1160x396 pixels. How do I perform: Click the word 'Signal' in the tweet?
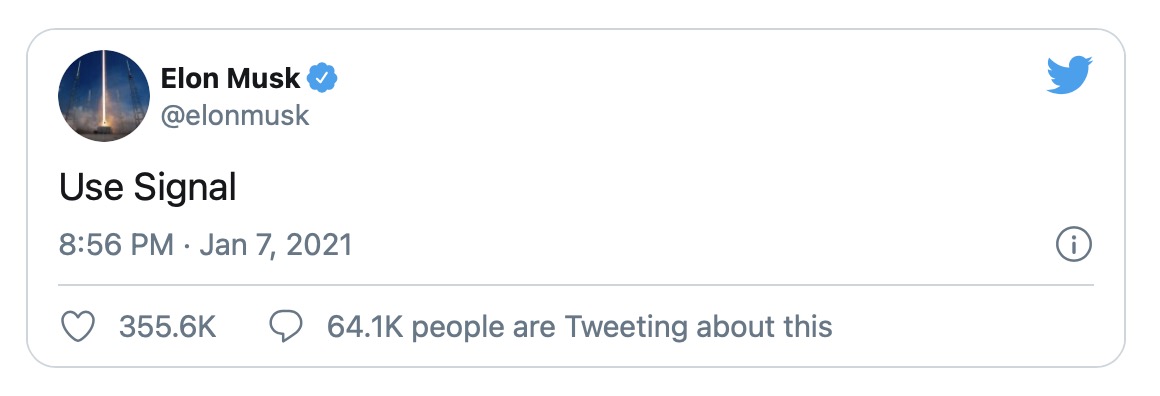(185, 189)
